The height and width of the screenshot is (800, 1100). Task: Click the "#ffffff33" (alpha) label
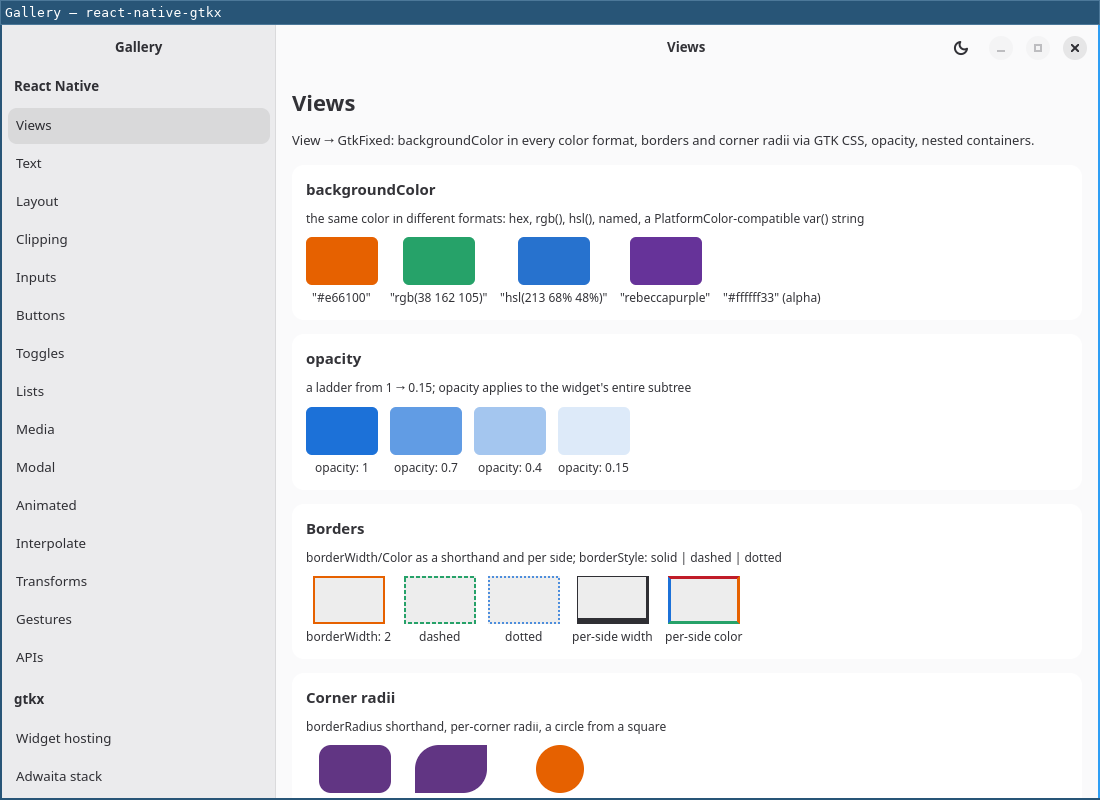(772, 298)
